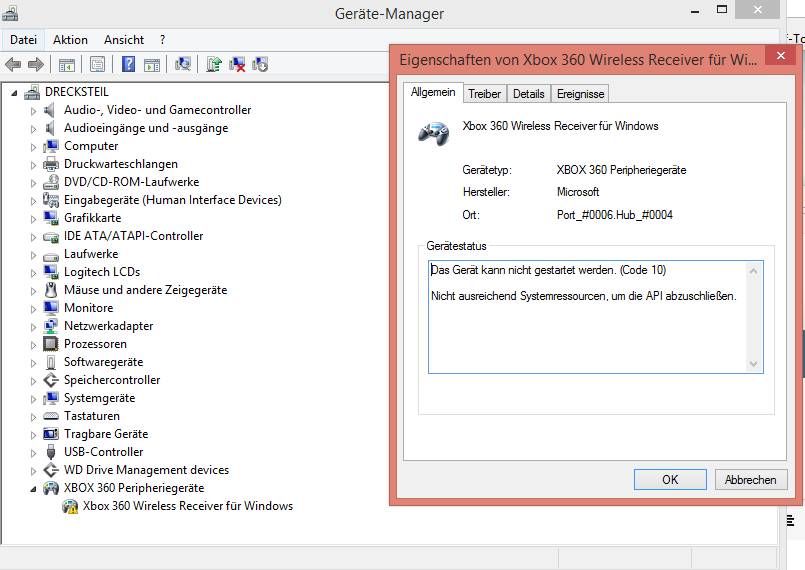
Task: Click the back arrow in the toolbar
Action: click(13, 65)
